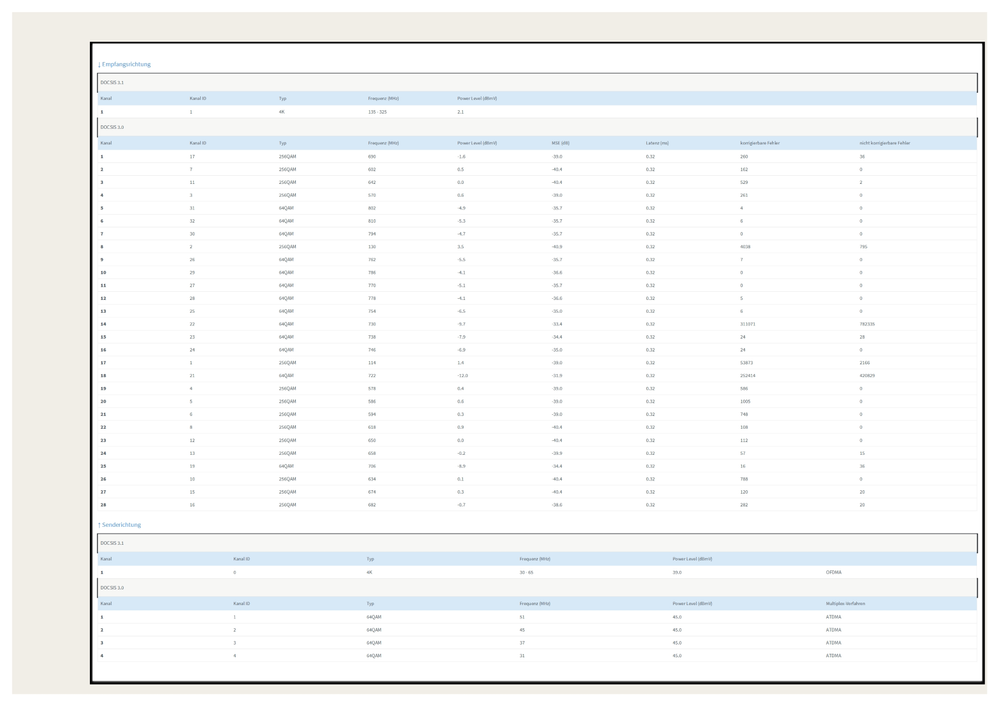Screen dimensions: 999x706
Task: Select power level value -9.7
Action: coord(461,324)
